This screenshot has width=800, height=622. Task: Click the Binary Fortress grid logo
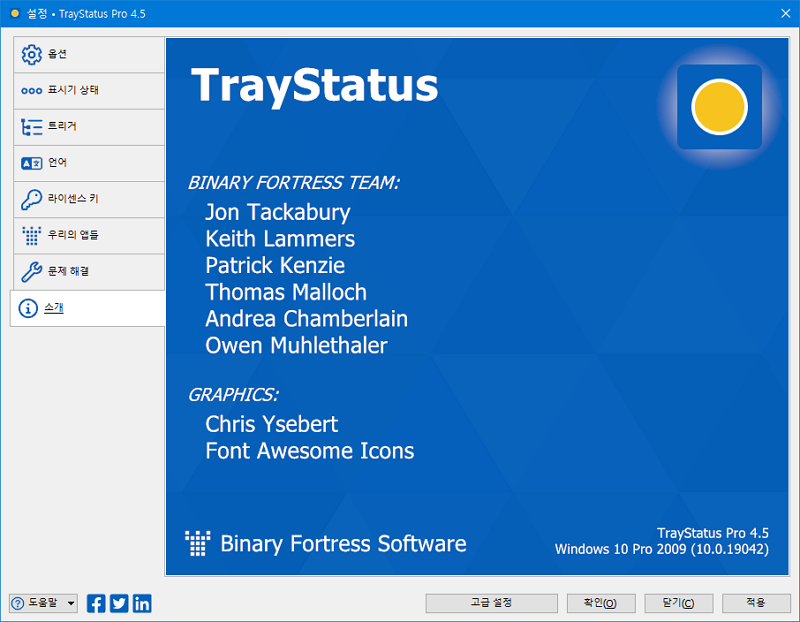click(197, 543)
